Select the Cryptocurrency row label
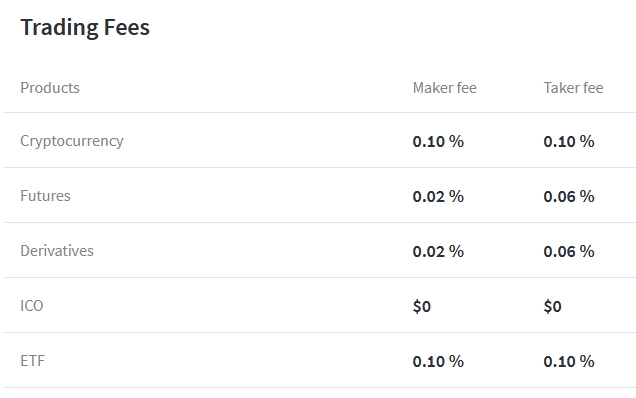The height and width of the screenshot is (398, 636). click(x=72, y=142)
